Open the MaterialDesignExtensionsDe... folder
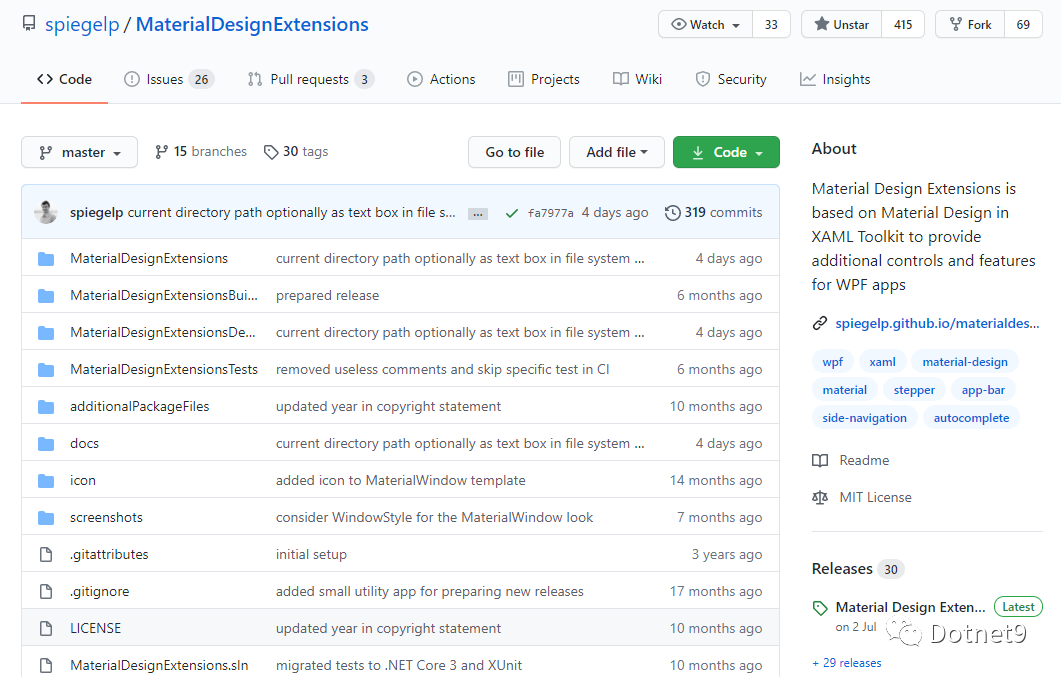The height and width of the screenshot is (677, 1061). pyautogui.click(x=162, y=332)
